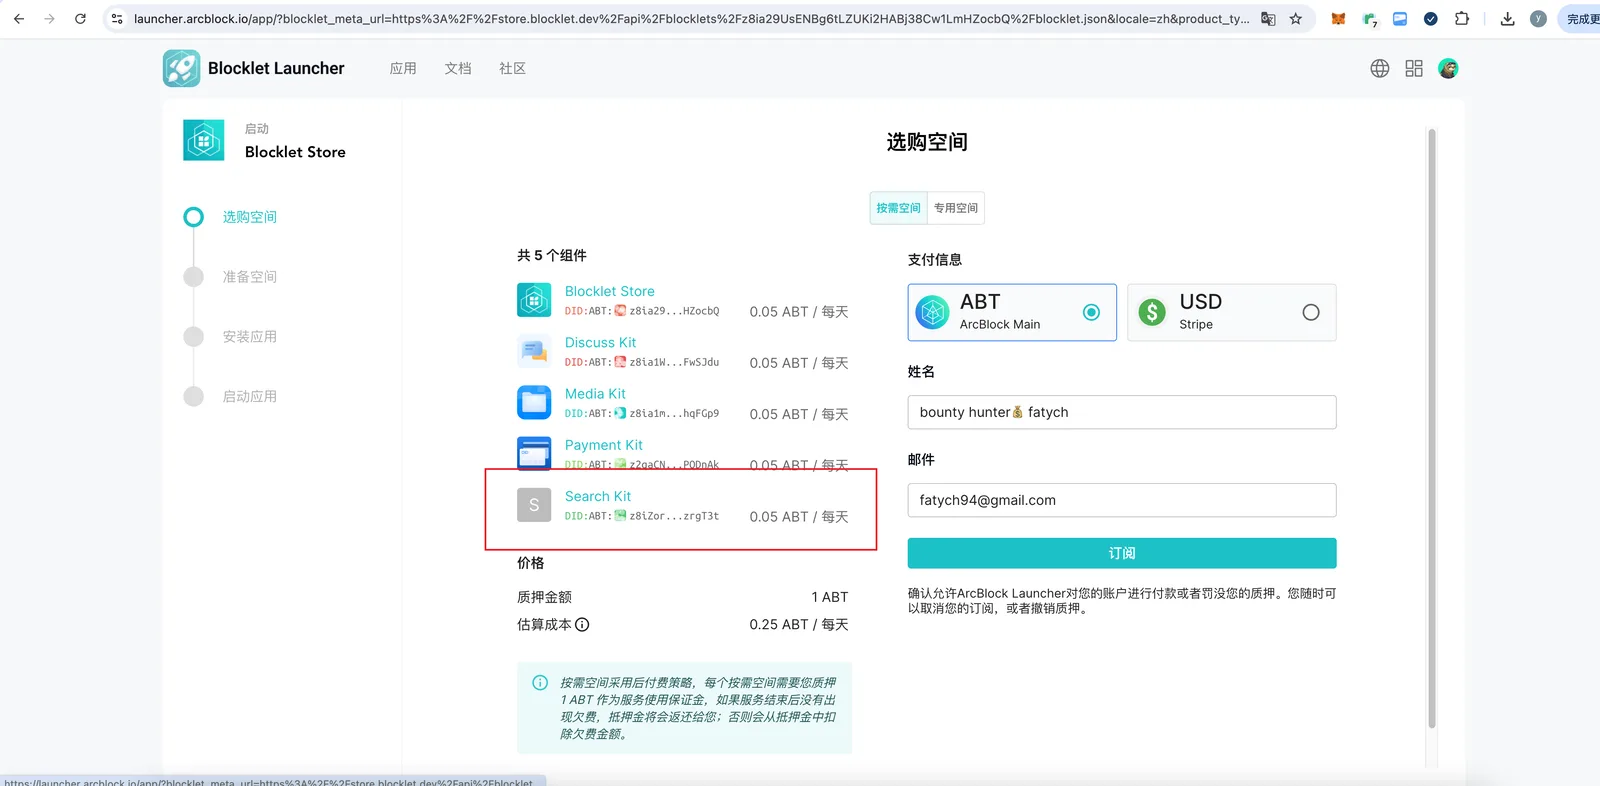Viewport: 1600px width, 786px height.
Task: Select the ABT ArcBlock Main radio button
Action: (1092, 312)
